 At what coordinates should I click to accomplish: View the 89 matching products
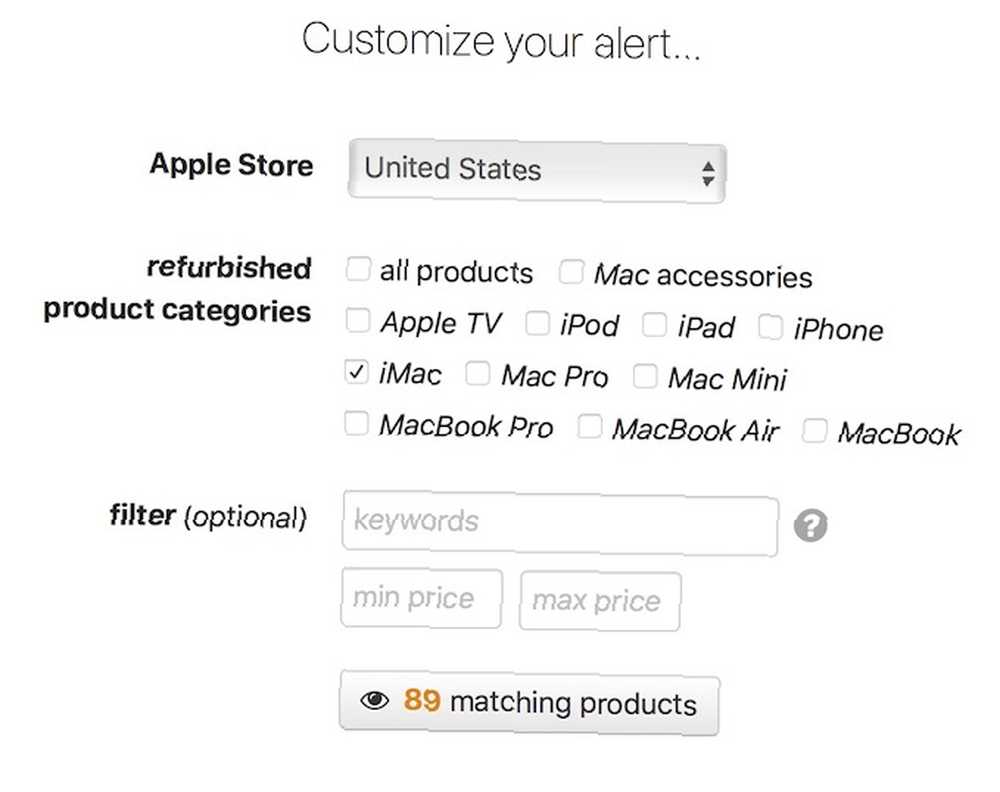point(529,703)
